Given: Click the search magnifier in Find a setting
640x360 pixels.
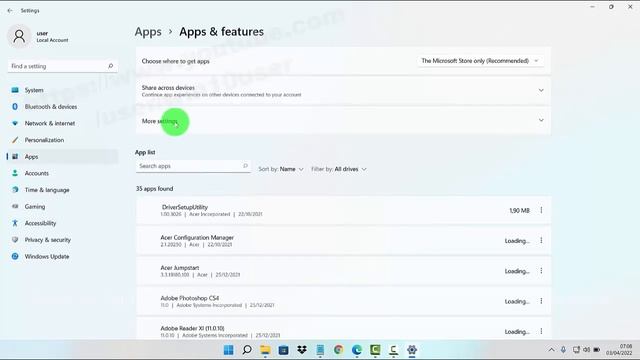Looking at the screenshot, I should [x=110, y=66].
